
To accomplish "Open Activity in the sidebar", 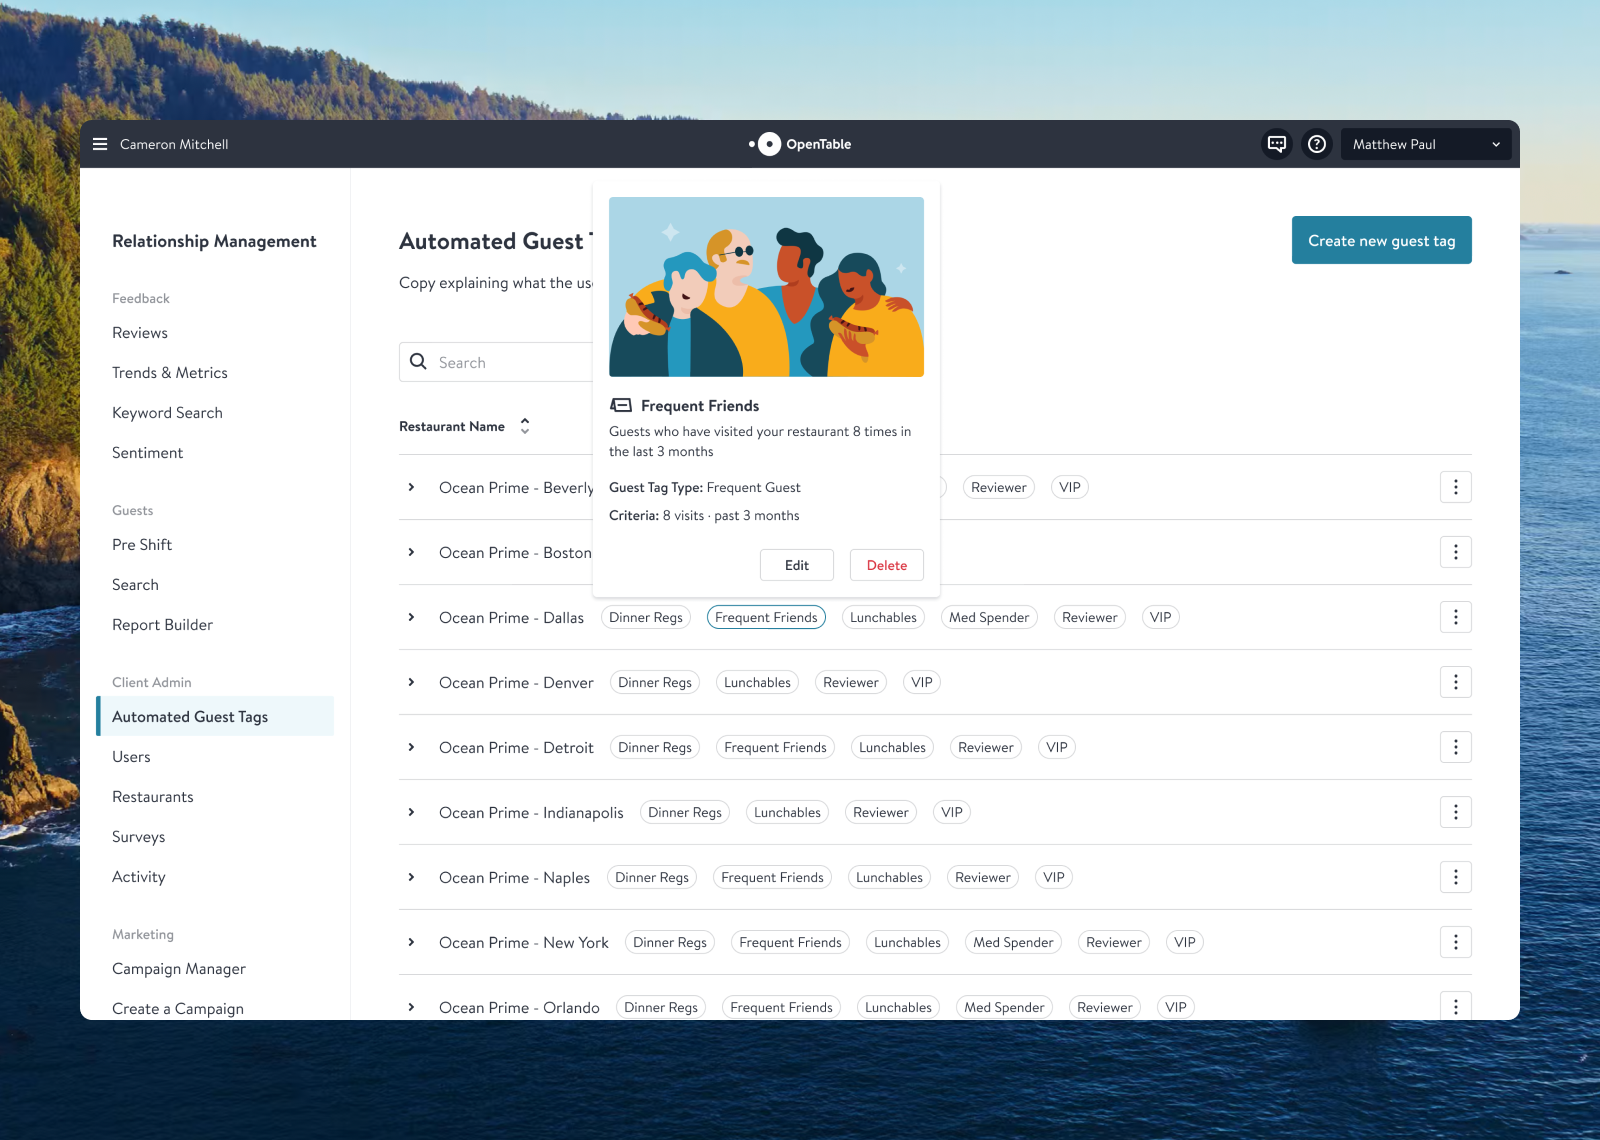I will (138, 877).
